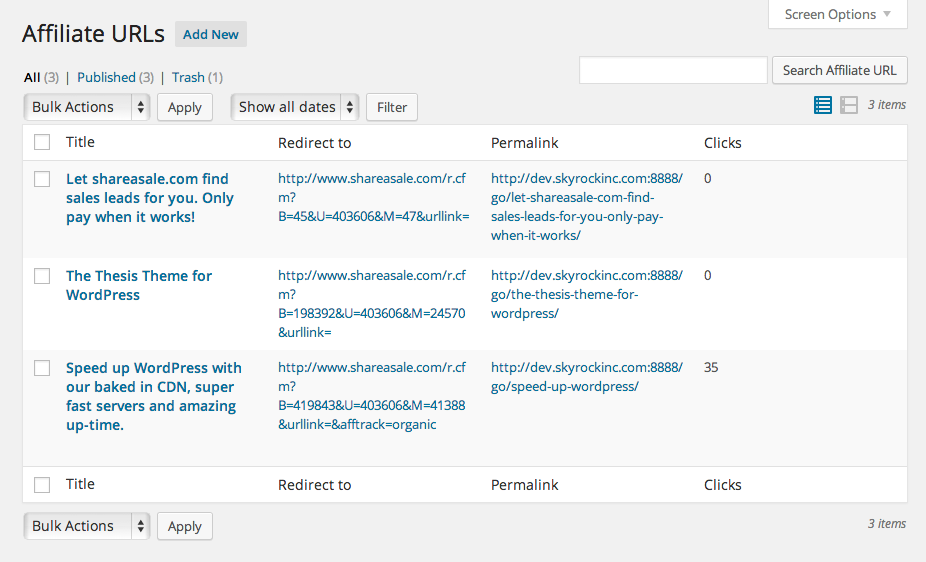This screenshot has width=926, height=562.
Task: Click the top Apply button
Action: (x=185, y=107)
